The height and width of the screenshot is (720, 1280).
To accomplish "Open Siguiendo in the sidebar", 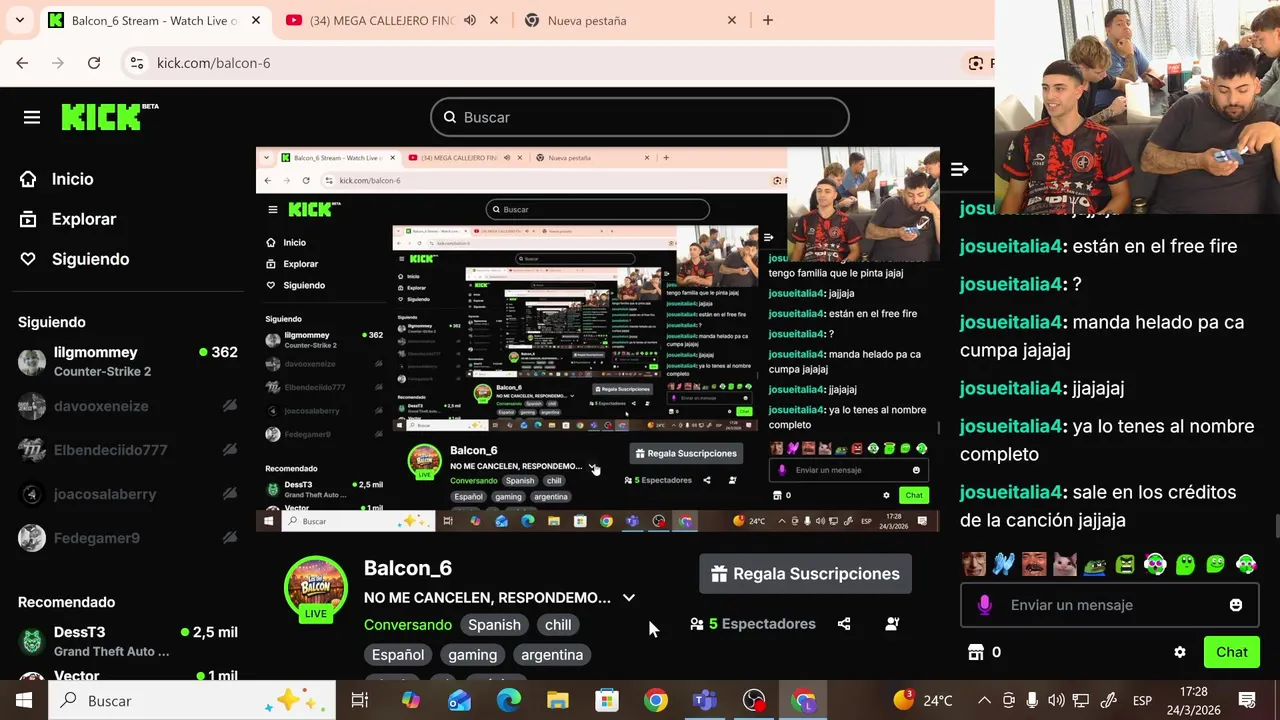I will 90,259.
